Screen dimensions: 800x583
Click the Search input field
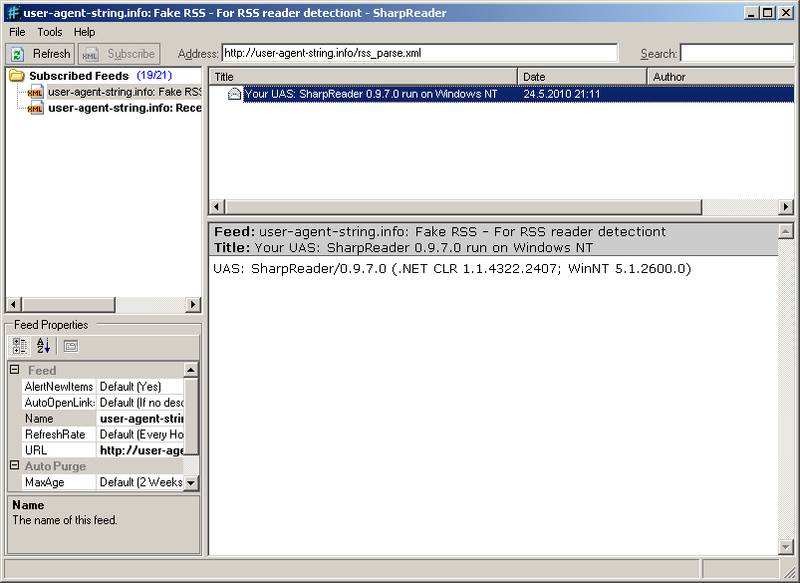(x=737, y=53)
